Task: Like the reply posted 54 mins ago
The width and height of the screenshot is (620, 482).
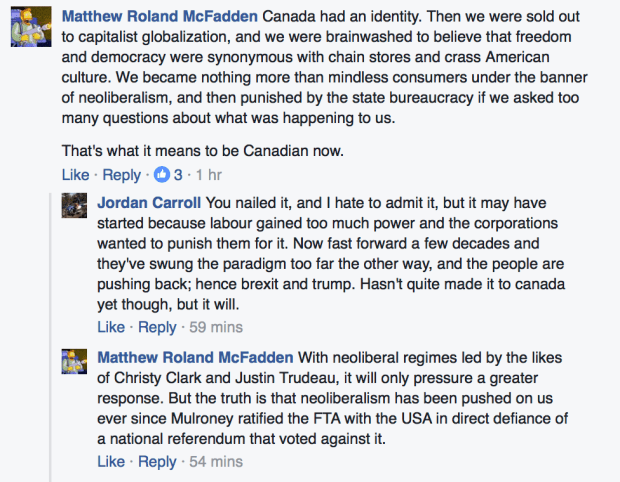Action: click(x=111, y=461)
